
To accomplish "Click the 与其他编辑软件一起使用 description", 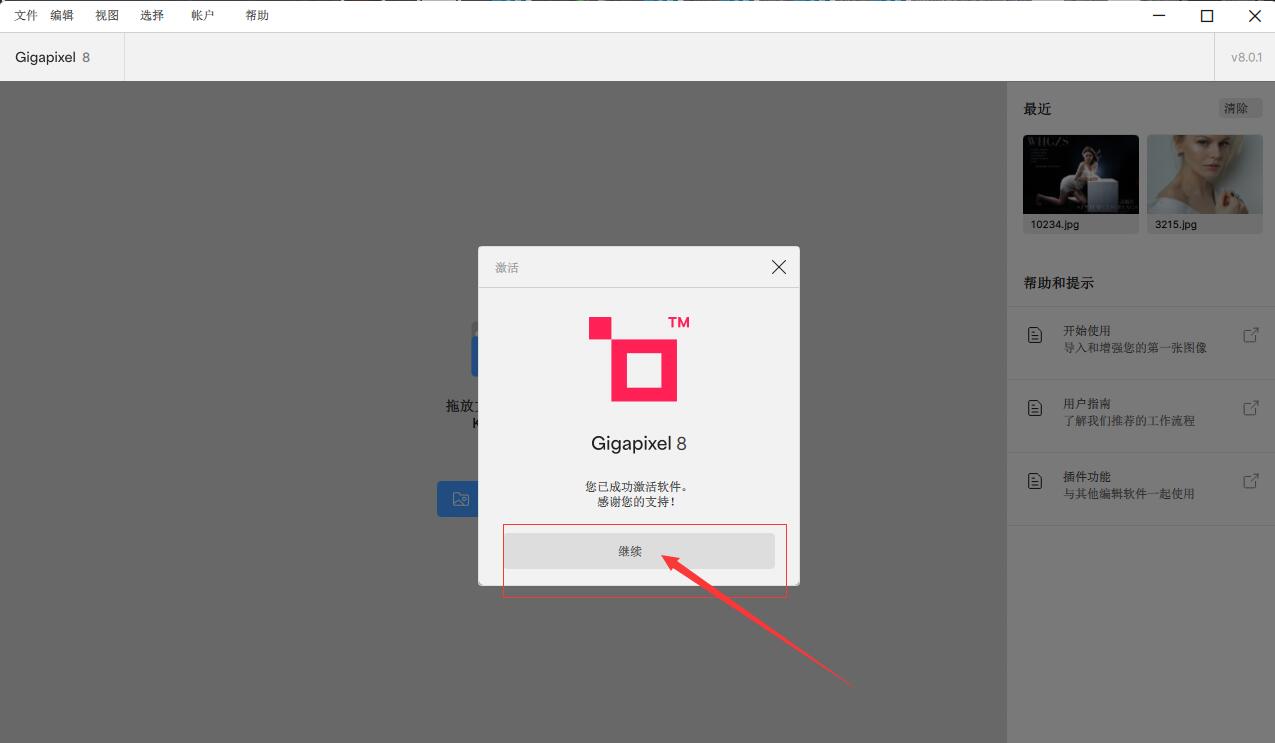I will pyautogui.click(x=1129, y=494).
